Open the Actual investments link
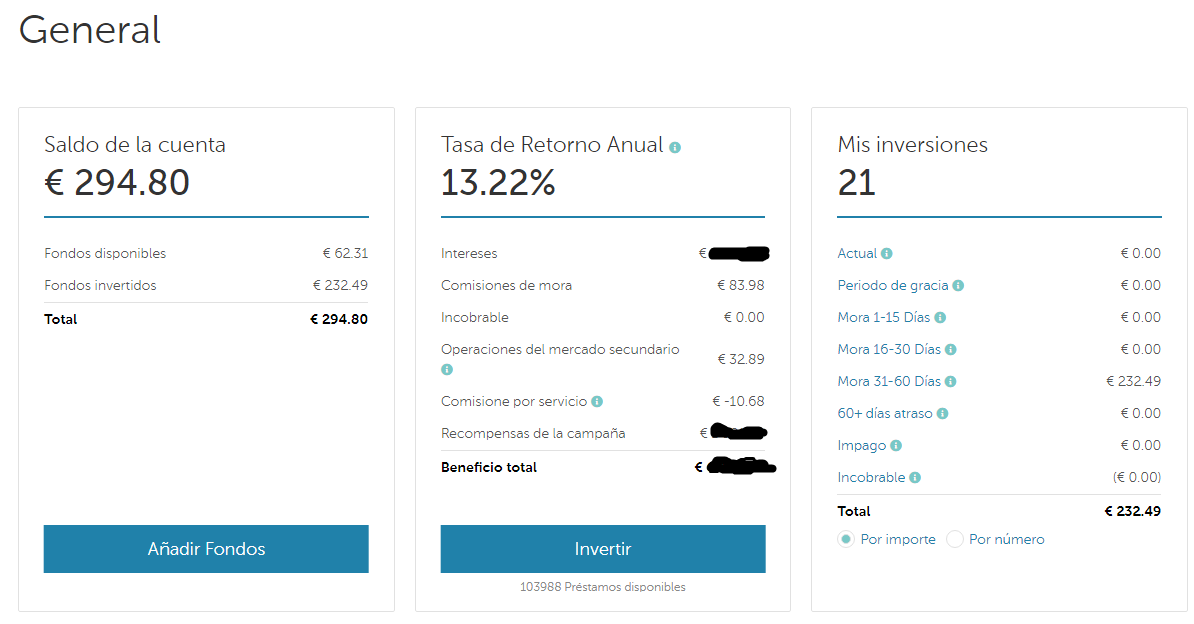The width and height of the screenshot is (1194, 624). 857,254
